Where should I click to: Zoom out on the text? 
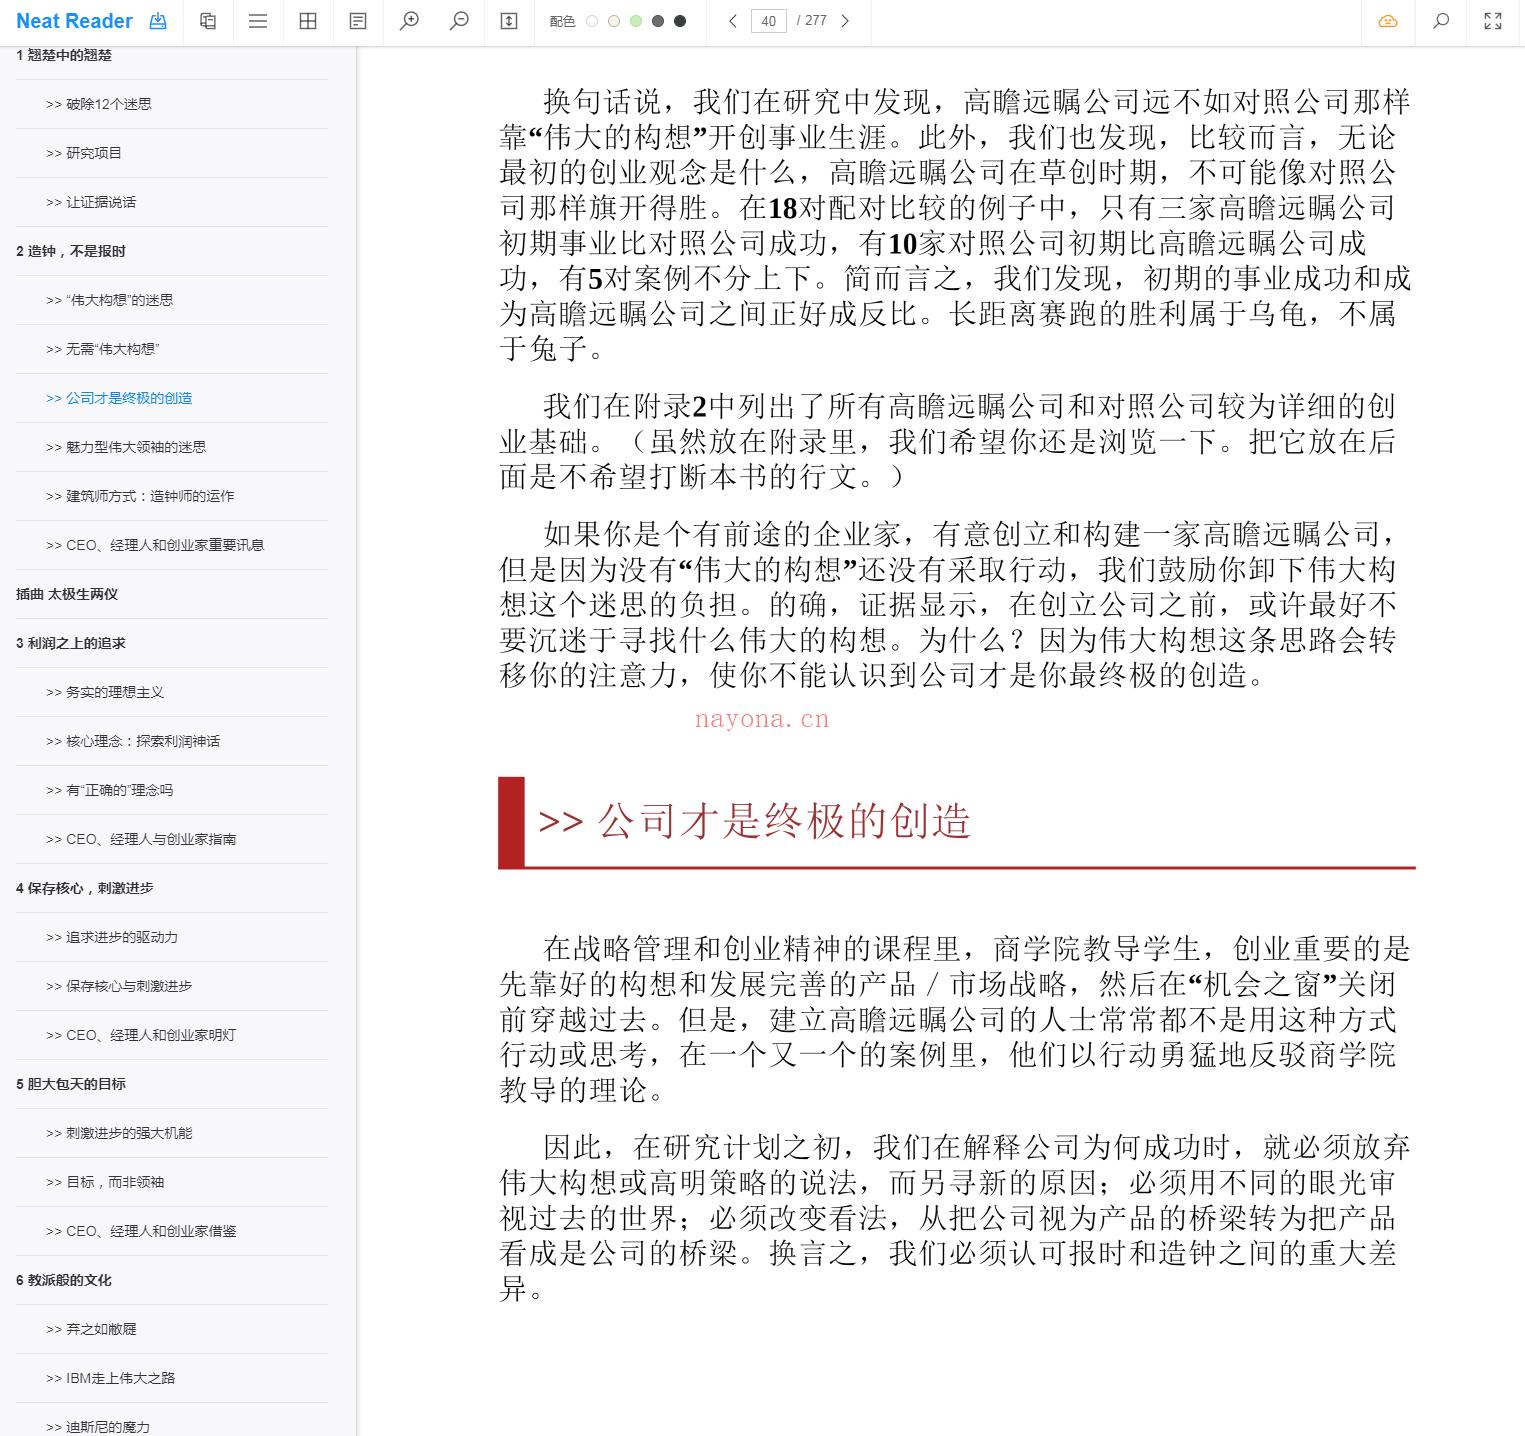[x=459, y=21]
